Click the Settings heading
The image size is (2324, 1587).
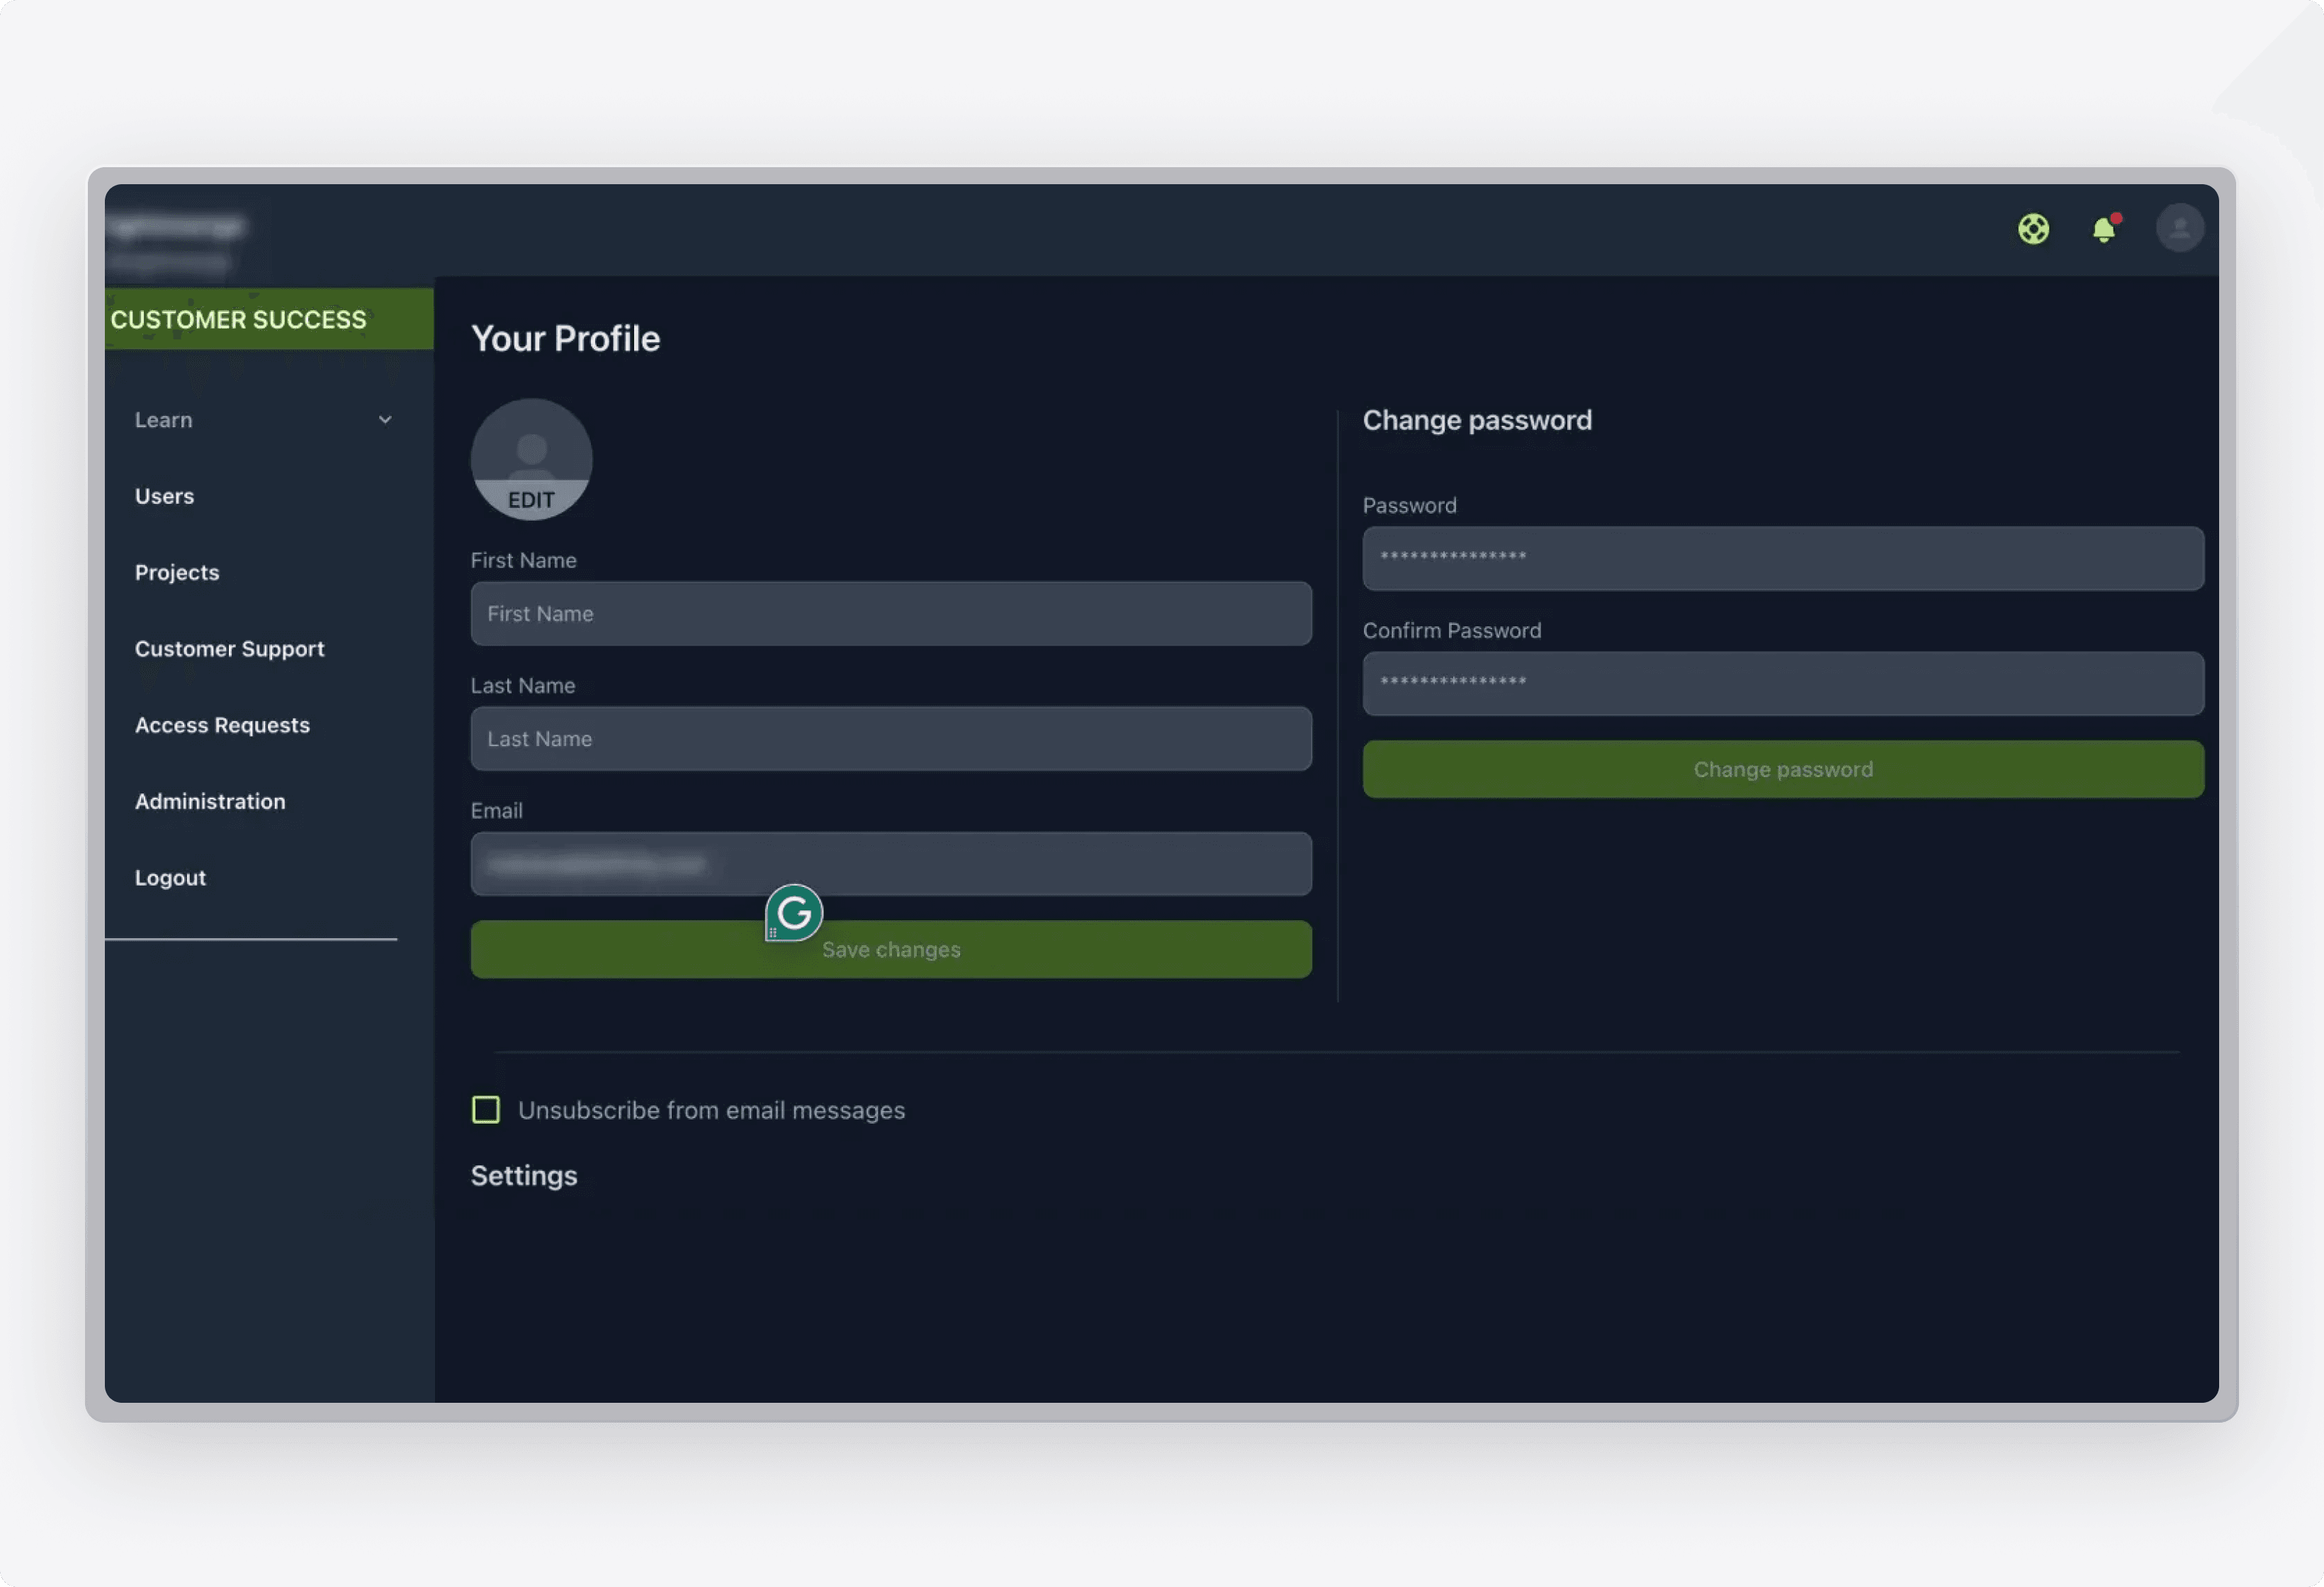tap(524, 1175)
